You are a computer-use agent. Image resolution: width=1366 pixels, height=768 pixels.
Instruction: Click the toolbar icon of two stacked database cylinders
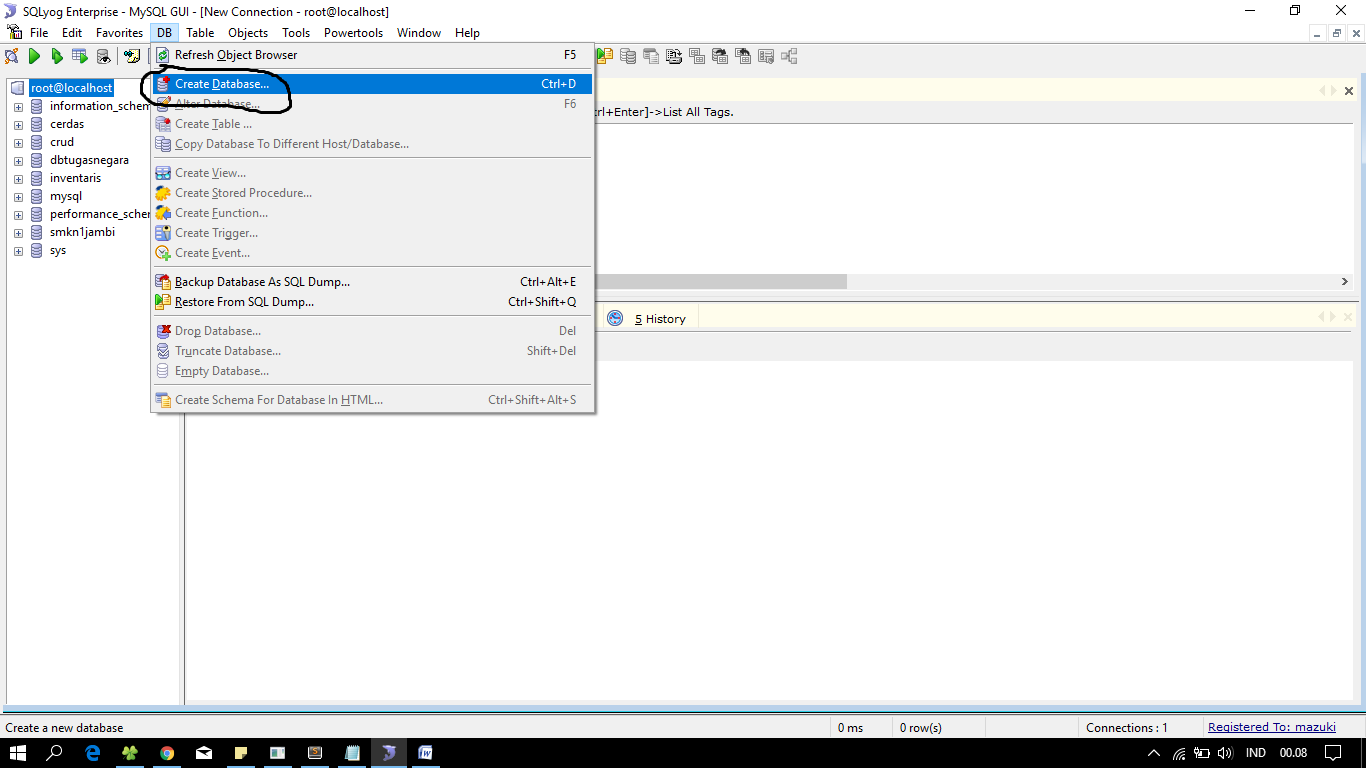click(628, 56)
